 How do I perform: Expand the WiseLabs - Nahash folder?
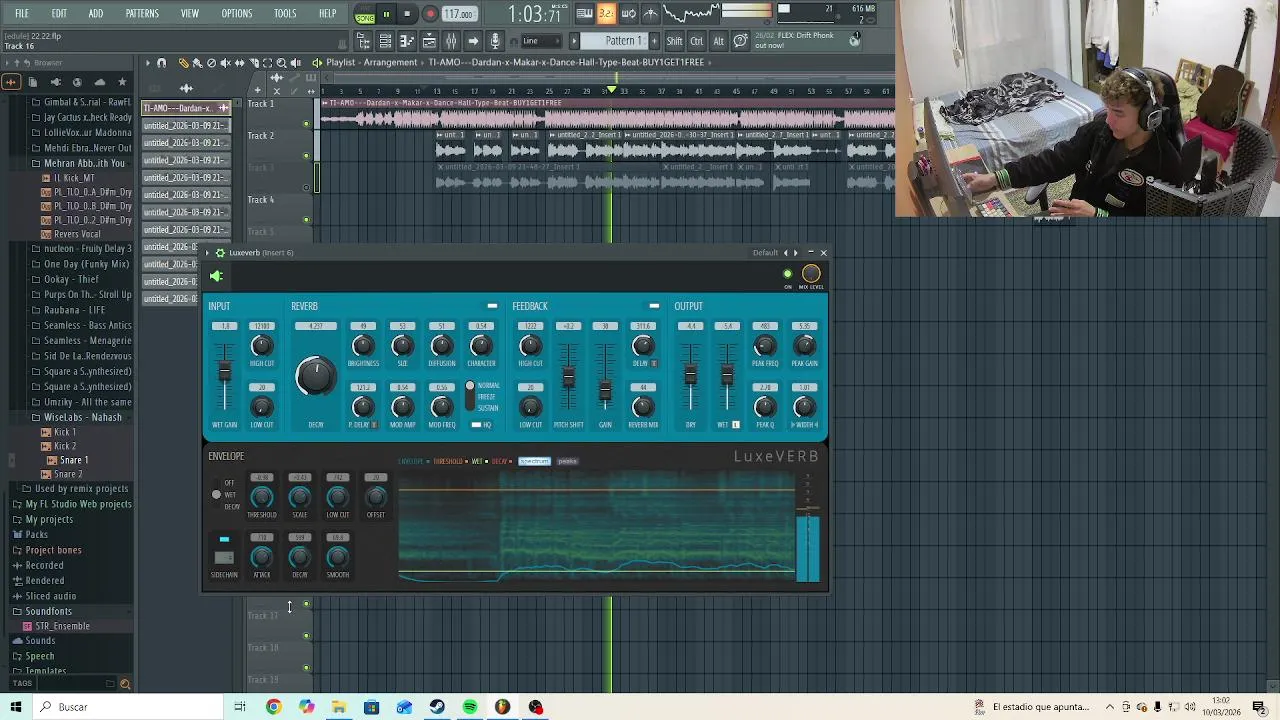point(82,417)
